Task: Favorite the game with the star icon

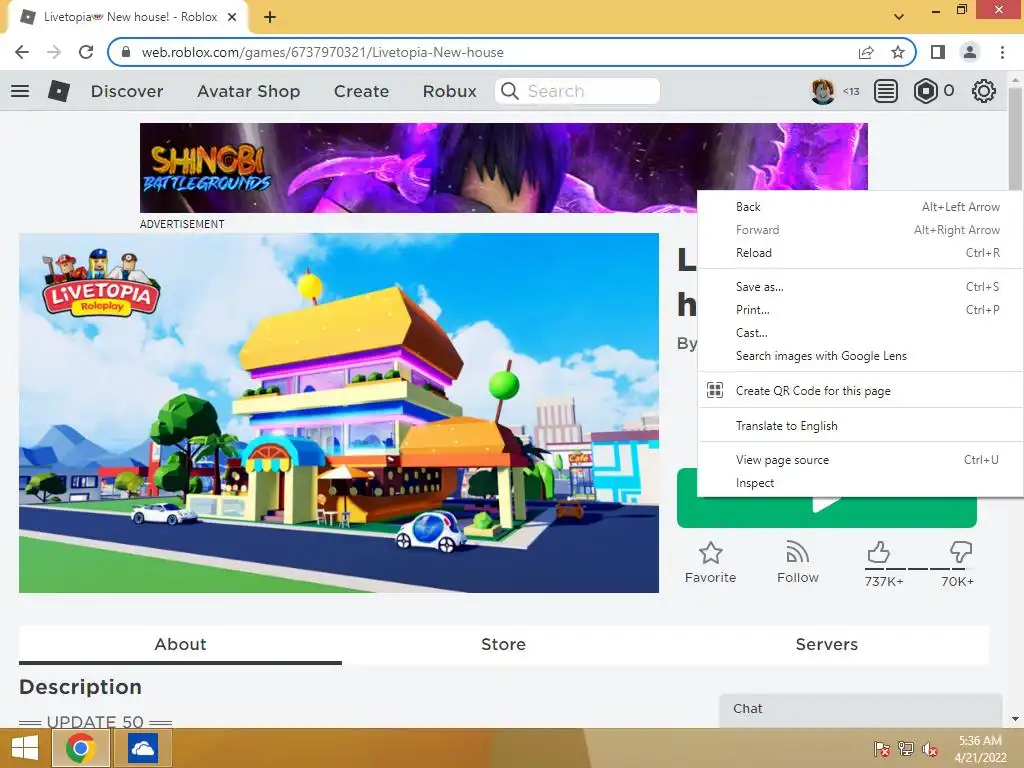Action: pyautogui.click(x=711, y=554)
